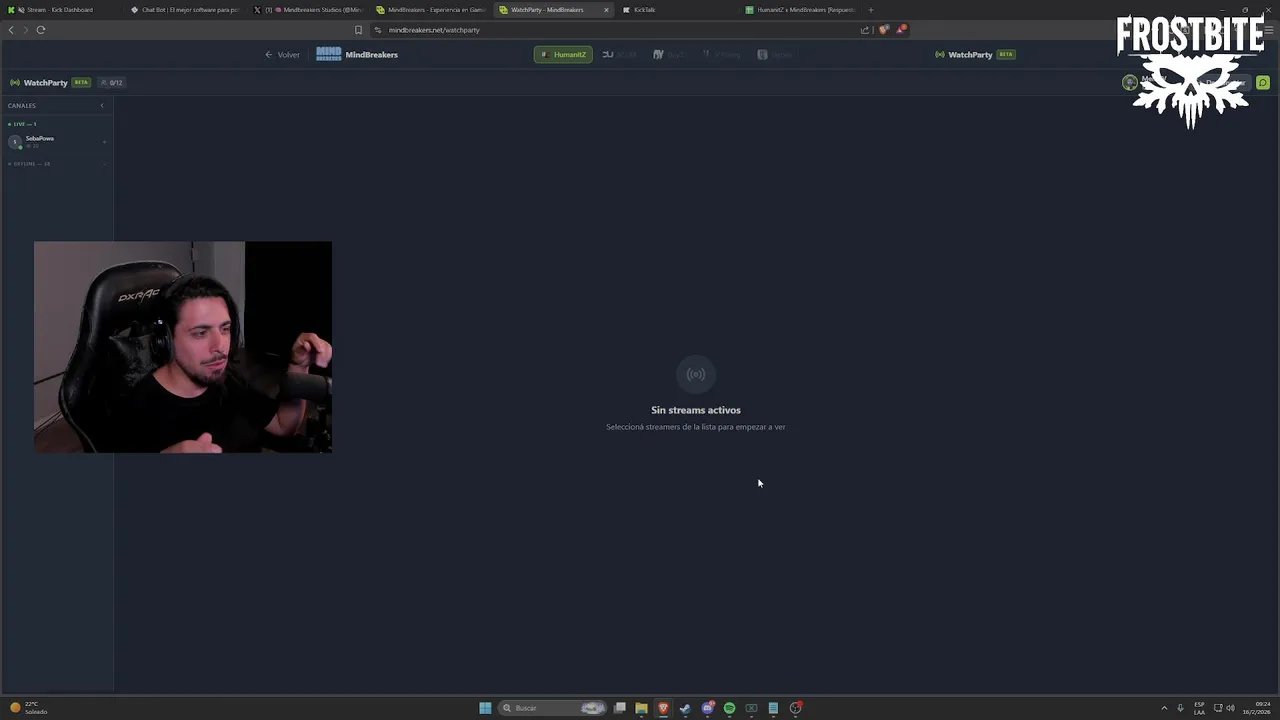Click the browser forward arrow
1280x720 pixels.
point(26,30)
